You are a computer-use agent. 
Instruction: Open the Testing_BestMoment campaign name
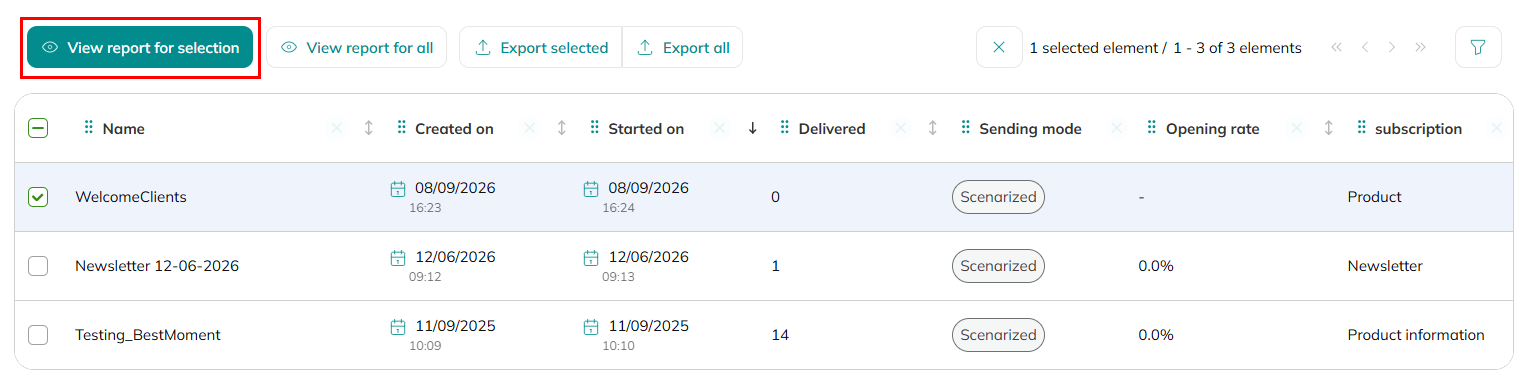[148, 335]
